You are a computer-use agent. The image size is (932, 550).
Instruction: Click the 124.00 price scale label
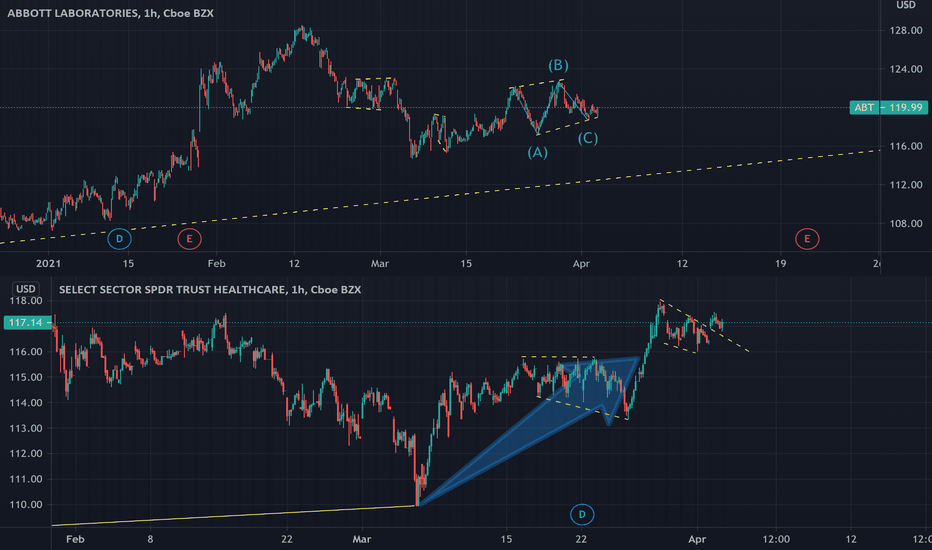(x=906, y=69)
